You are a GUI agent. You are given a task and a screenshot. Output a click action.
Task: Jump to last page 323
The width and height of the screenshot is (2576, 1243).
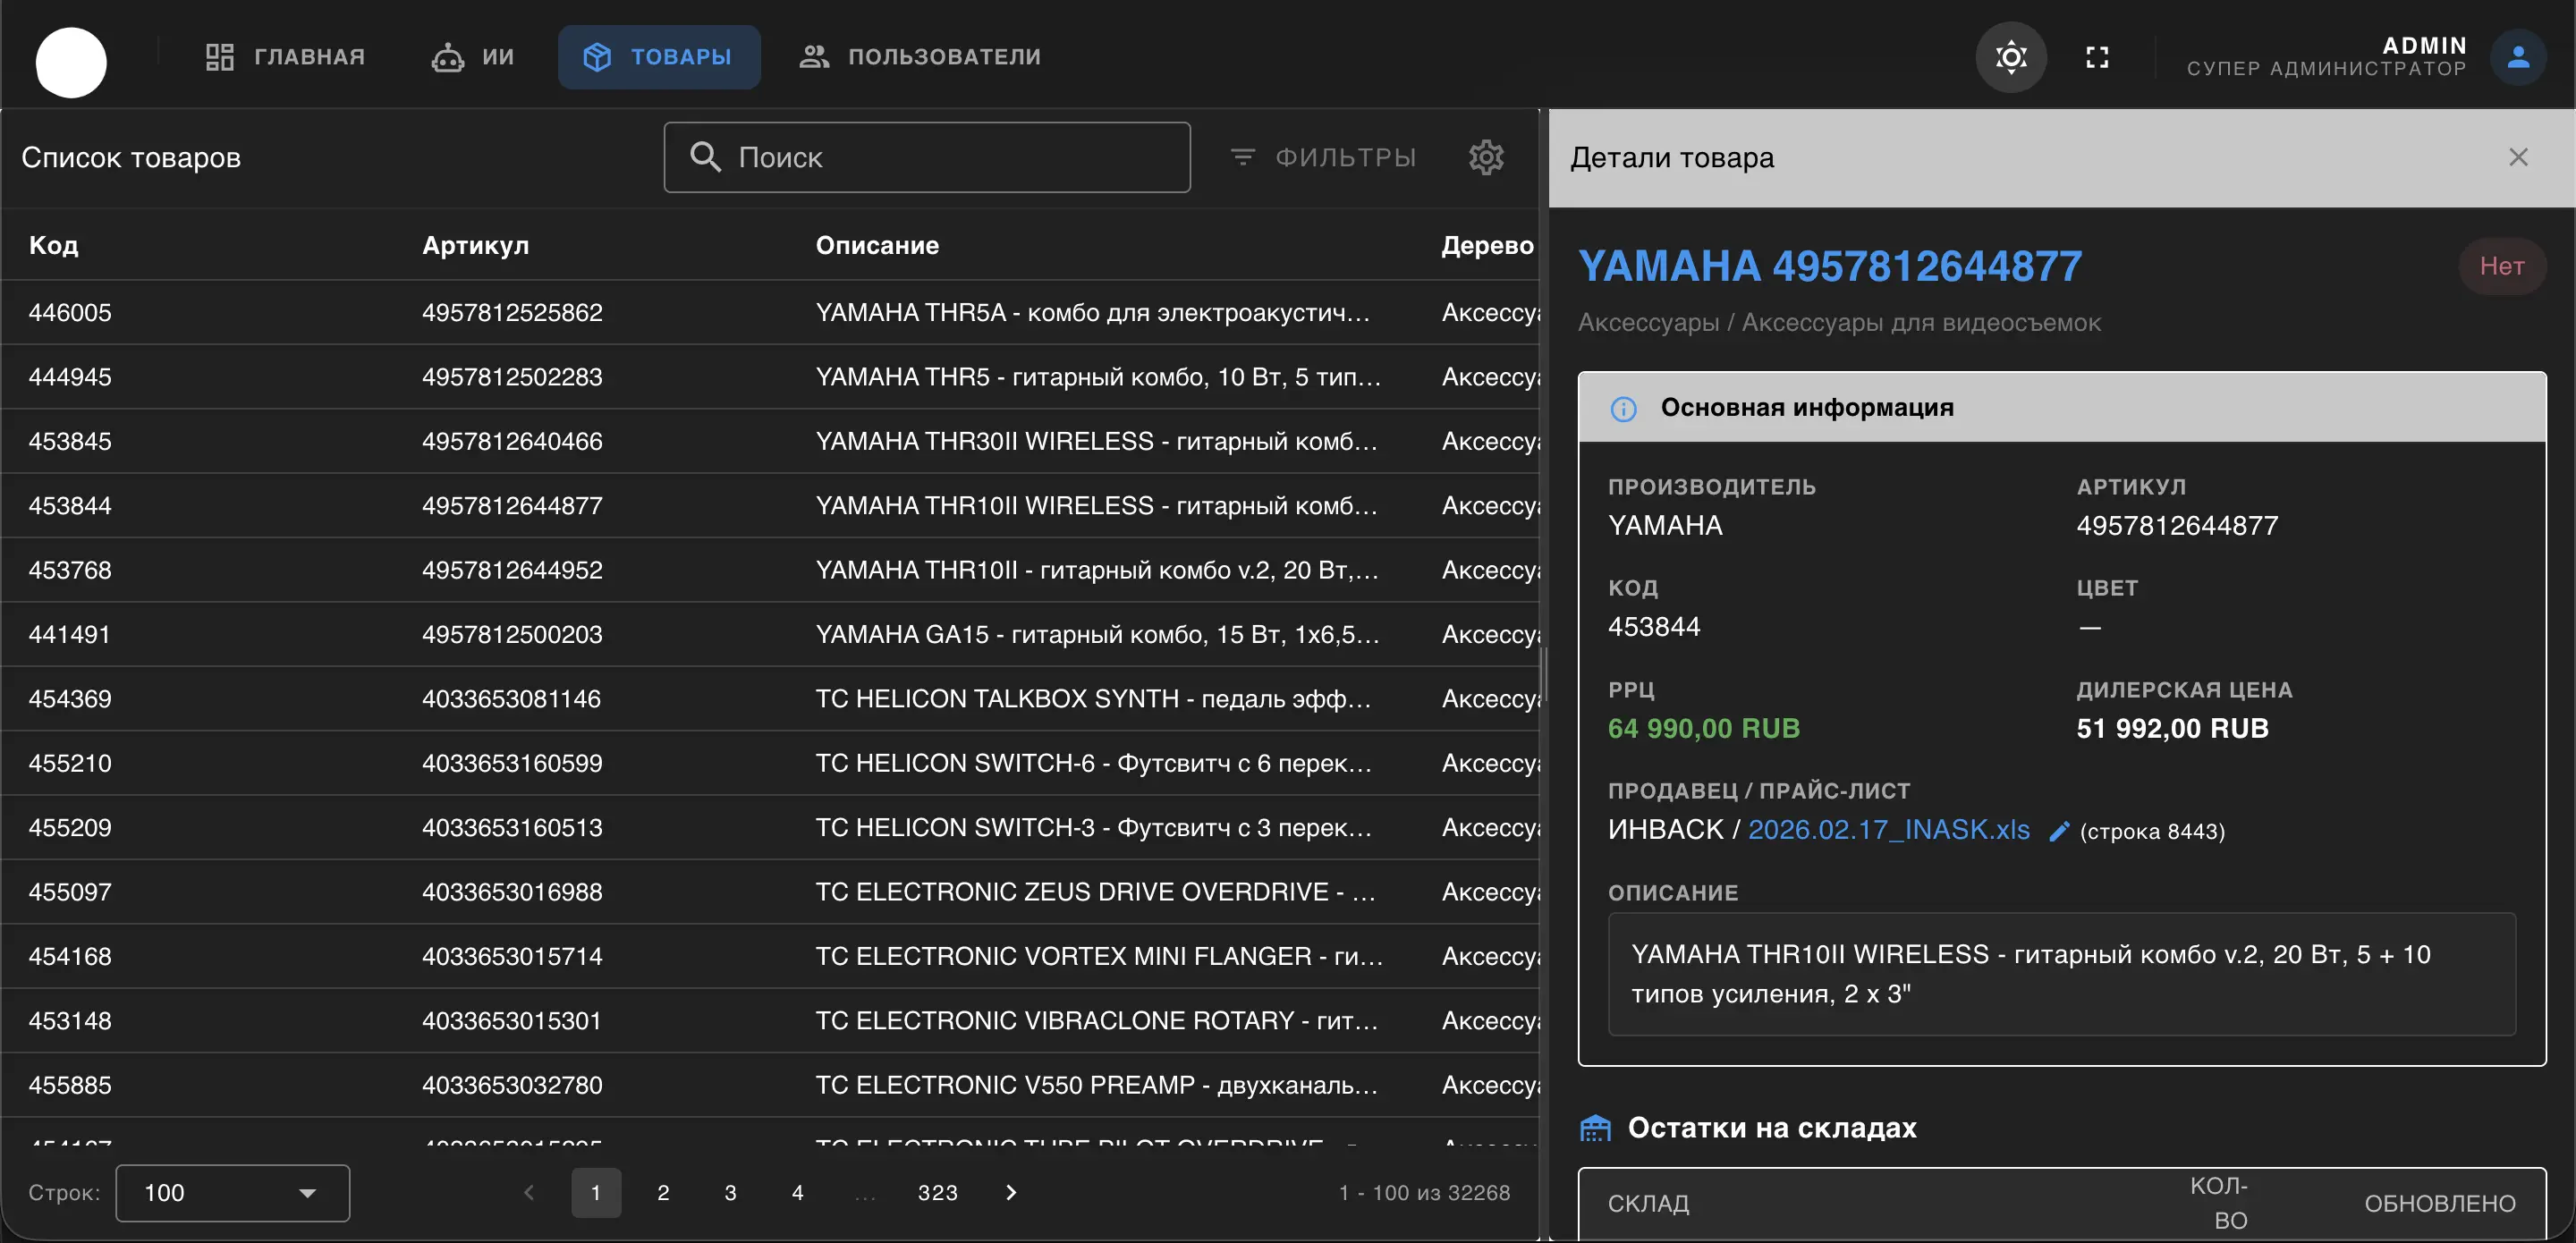[x=937, y=1192]
